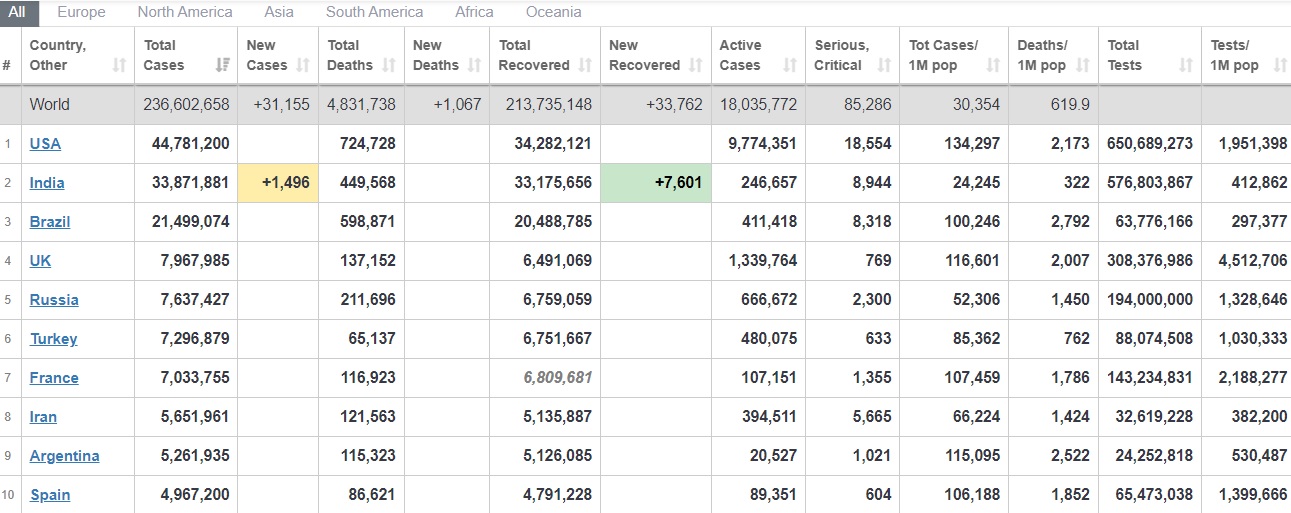Click Total Recovered sort arrows icon

point(585,66)
